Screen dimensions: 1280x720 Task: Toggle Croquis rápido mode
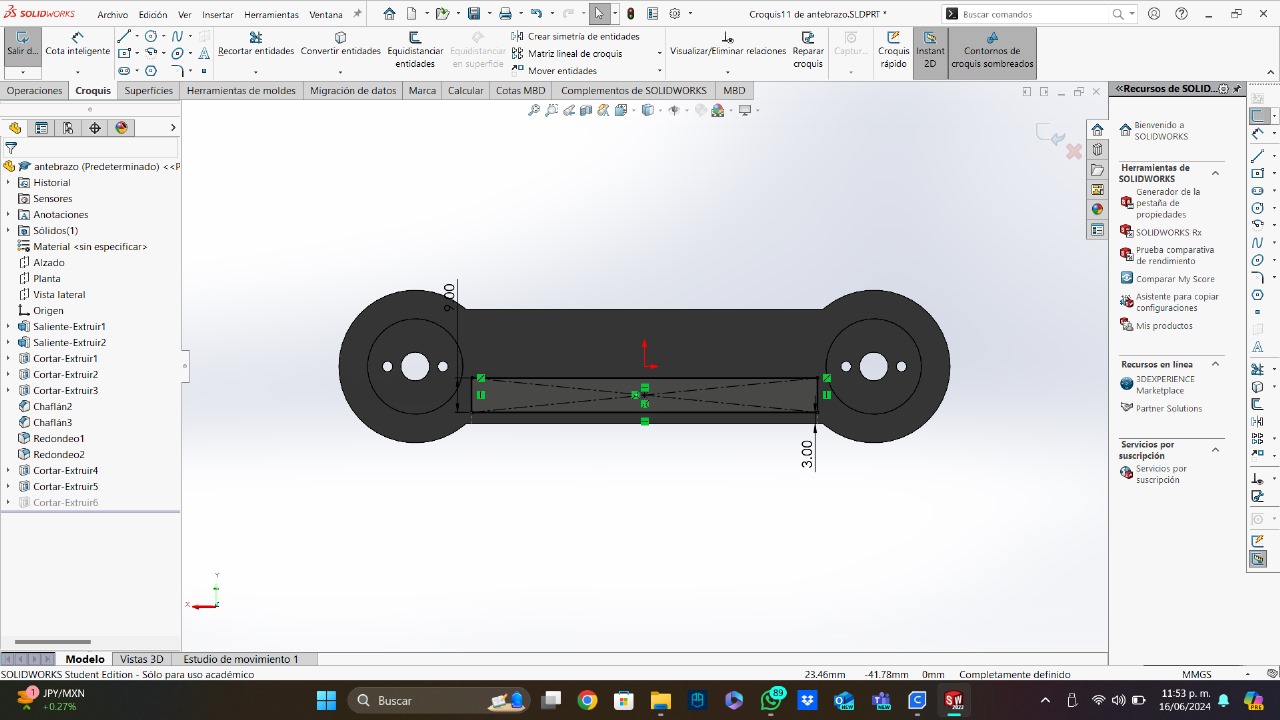893,51
